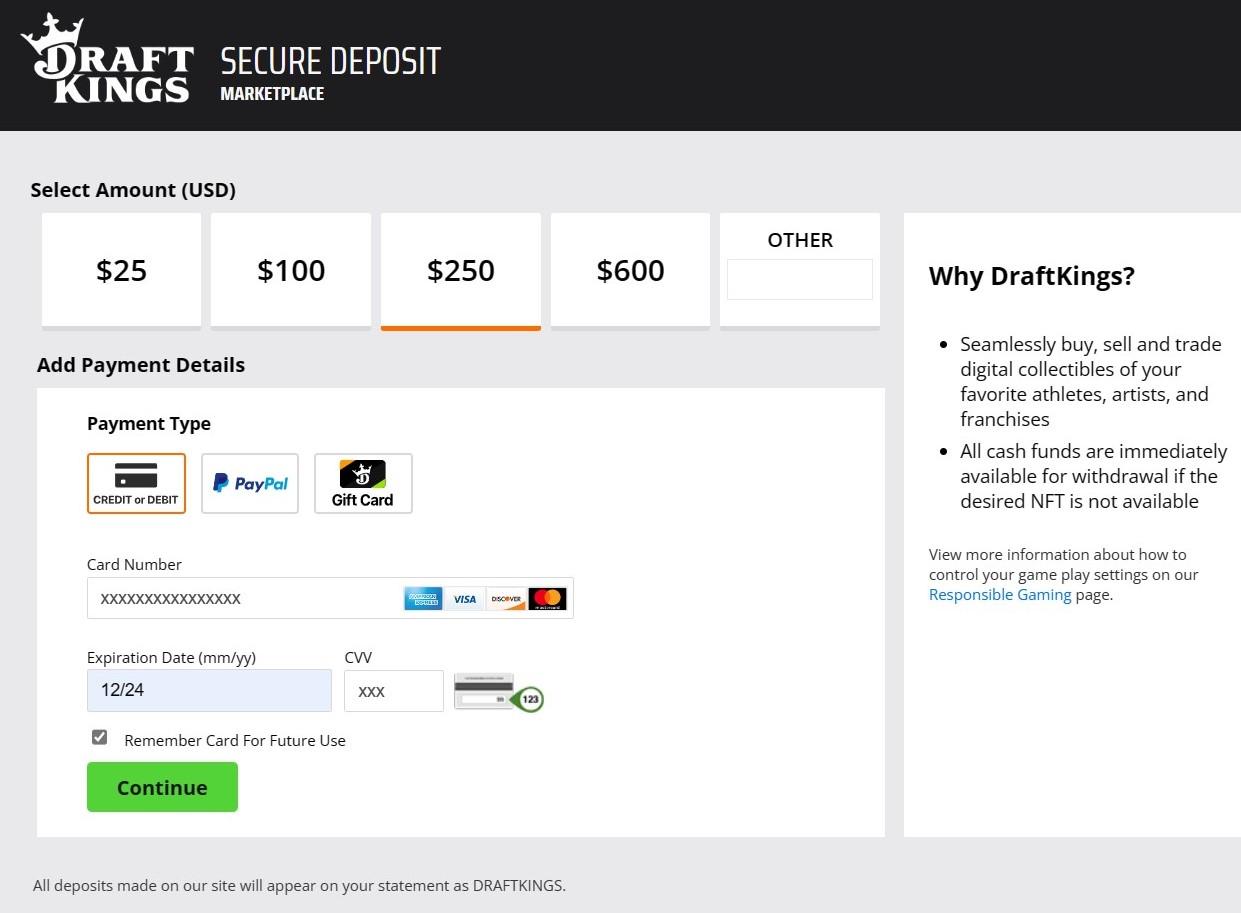This screenshot has height=913, width=1241.
Task: Select the $100 deposit amount
Action: (291, 270)
